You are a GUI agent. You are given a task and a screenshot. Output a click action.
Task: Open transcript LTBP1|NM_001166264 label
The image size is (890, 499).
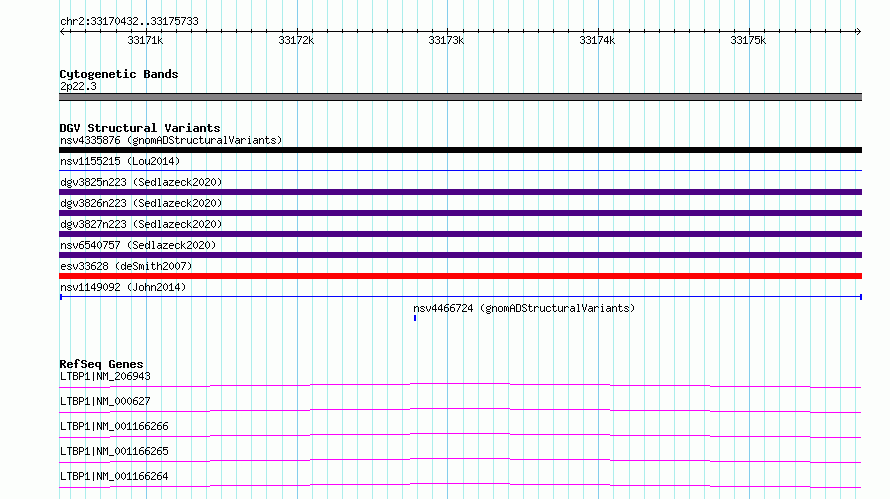point(114,476)
